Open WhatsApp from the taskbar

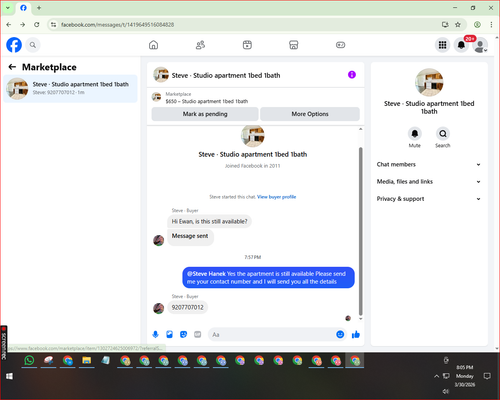(29, 360)
